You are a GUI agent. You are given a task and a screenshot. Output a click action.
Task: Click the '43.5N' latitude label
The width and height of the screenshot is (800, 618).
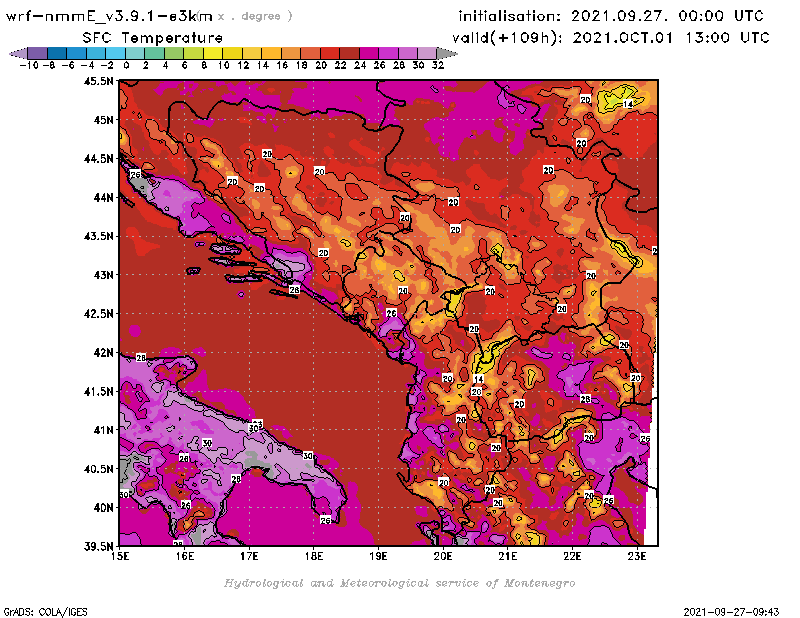tap(98, 236)
